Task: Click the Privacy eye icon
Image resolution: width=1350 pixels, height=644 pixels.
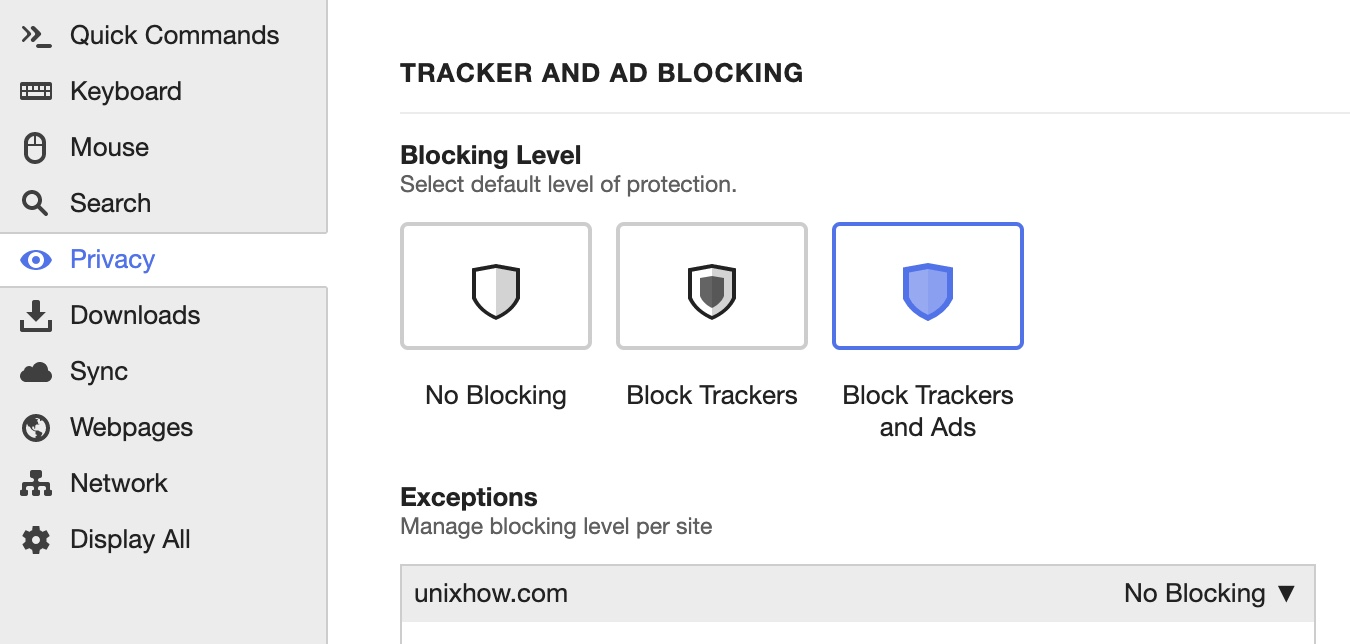Action: [x=36, y=260]
